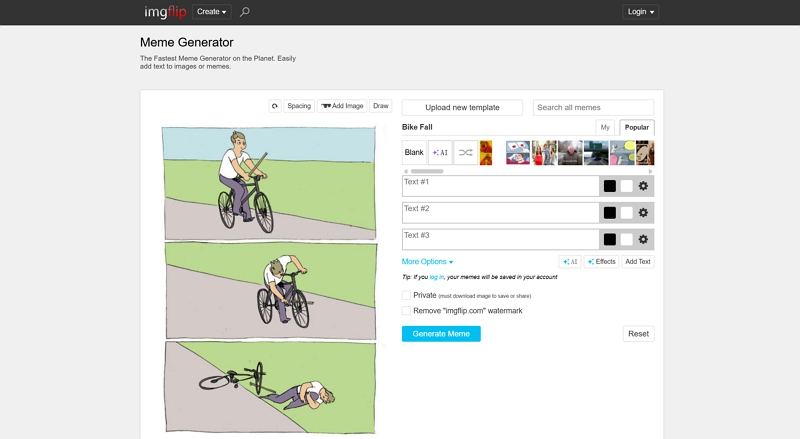Enable the Private checkbox

click(407, 296)
